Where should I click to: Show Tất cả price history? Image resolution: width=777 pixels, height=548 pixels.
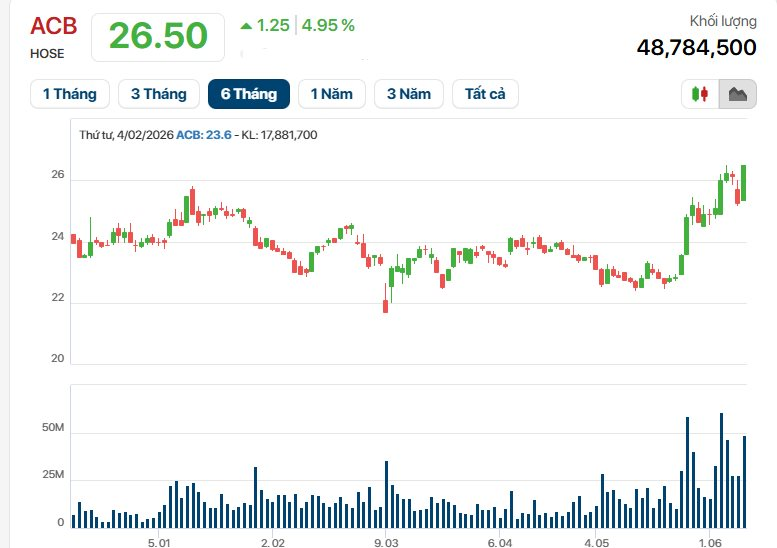(x=485, y=94)
